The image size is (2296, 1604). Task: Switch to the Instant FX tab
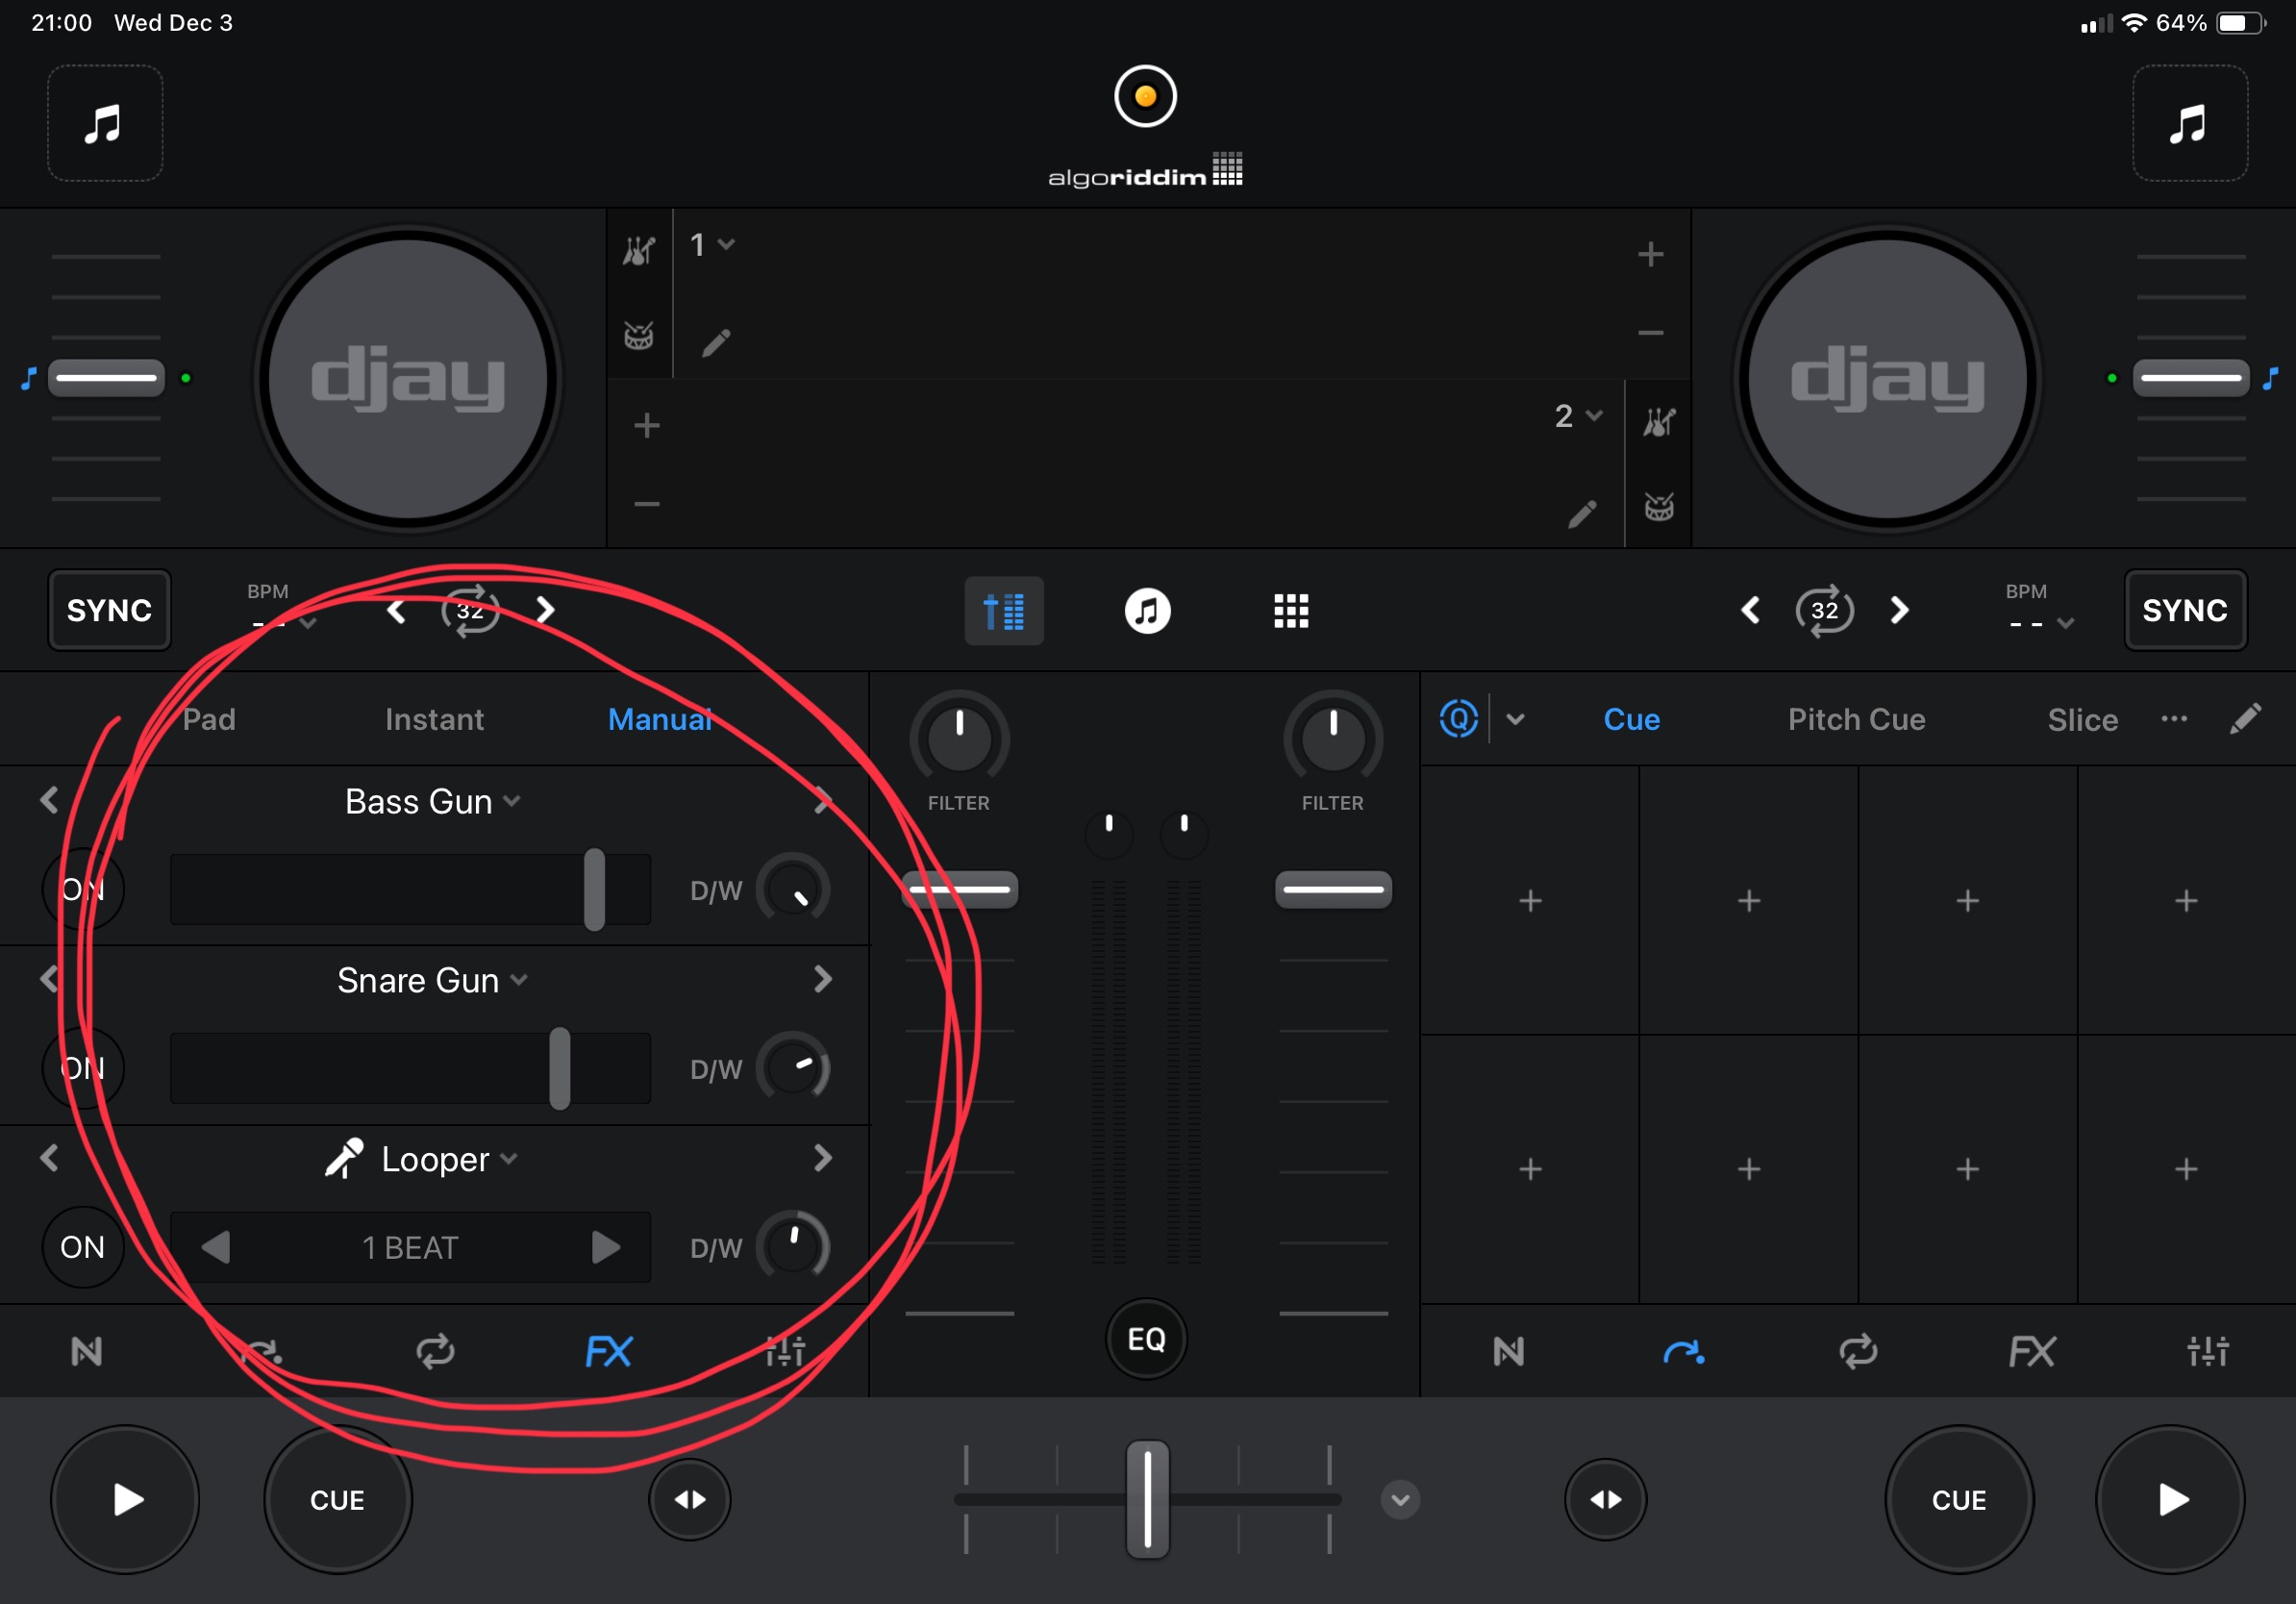(x=434, y=719)
